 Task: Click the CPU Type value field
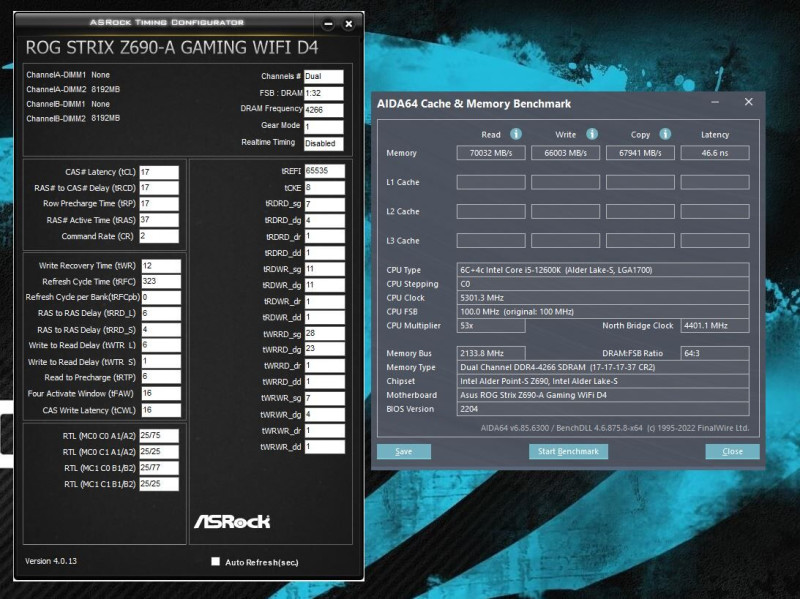pyautogui.click(x=603, y=270)
